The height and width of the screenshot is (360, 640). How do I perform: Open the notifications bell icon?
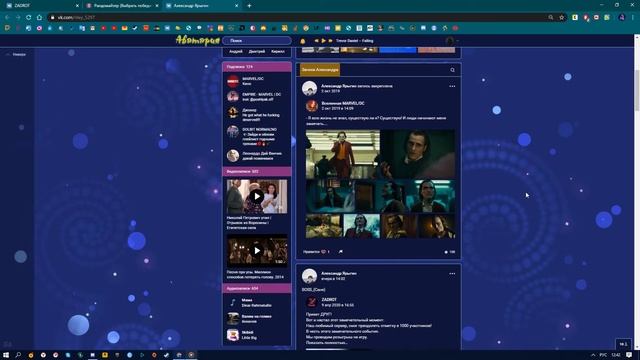coord(302,41)
